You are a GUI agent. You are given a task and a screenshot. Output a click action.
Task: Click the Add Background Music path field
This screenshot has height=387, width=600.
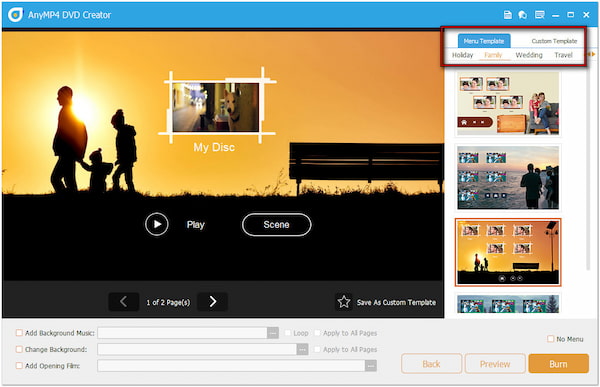[183, 333]
